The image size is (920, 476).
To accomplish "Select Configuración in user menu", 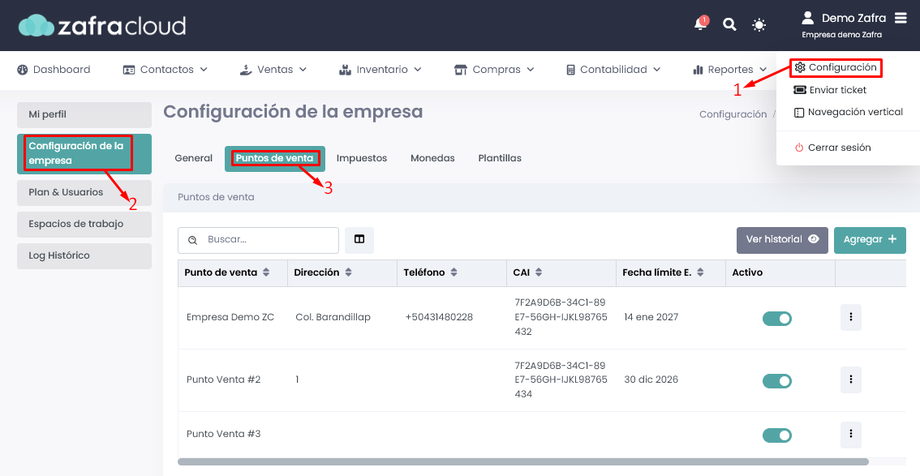I will (836, 67).
